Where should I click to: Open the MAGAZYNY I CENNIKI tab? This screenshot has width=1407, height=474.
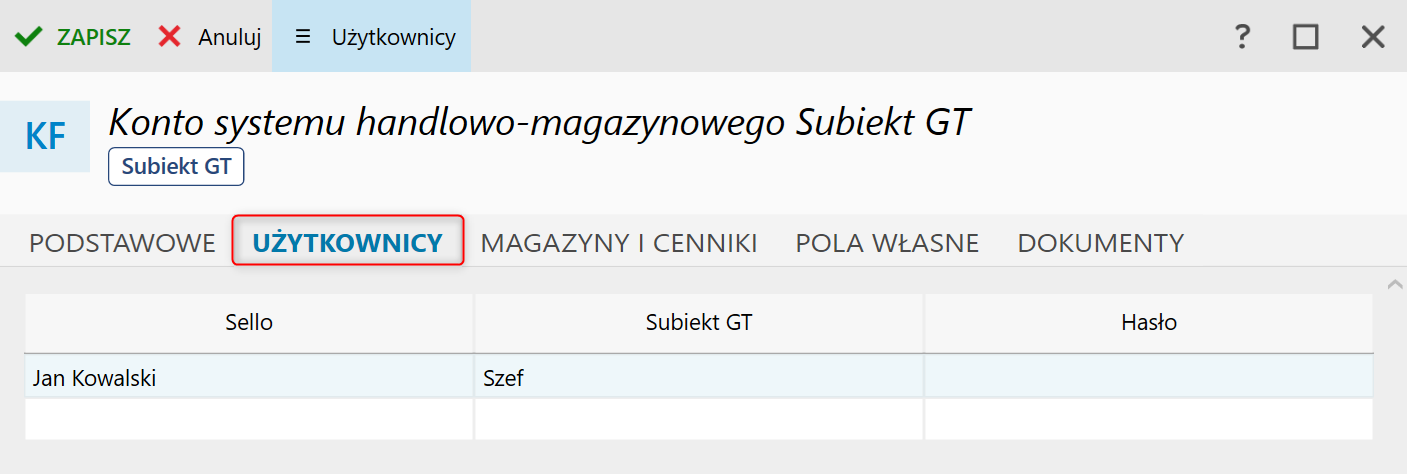point(618,242)
